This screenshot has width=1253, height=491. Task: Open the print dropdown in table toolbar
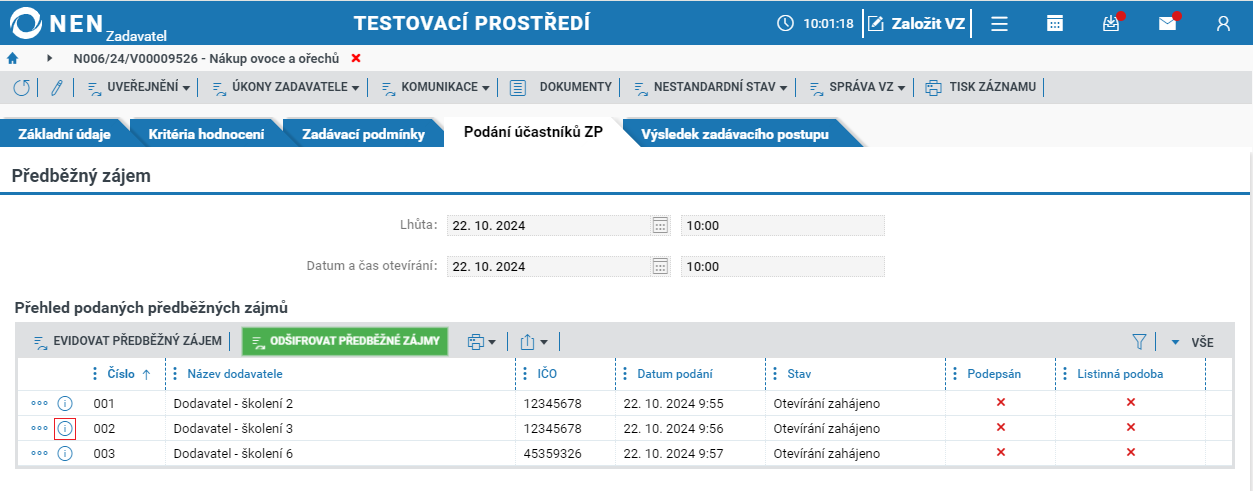(482, 342)
